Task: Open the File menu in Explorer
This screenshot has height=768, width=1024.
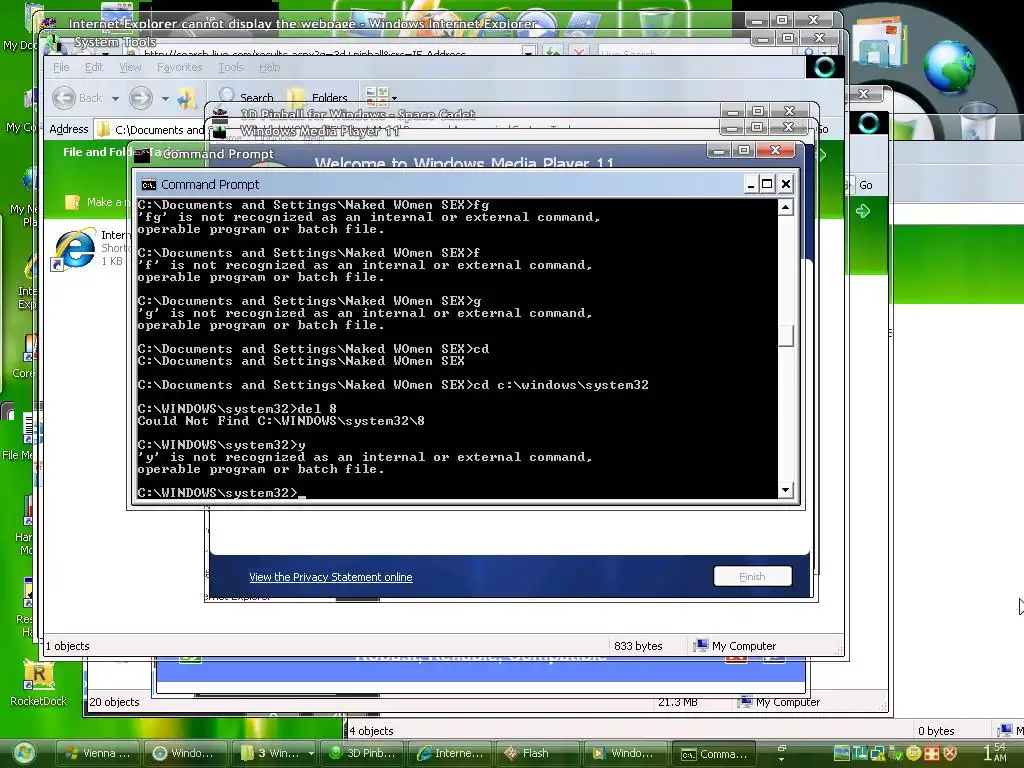Action: (61, 67)
